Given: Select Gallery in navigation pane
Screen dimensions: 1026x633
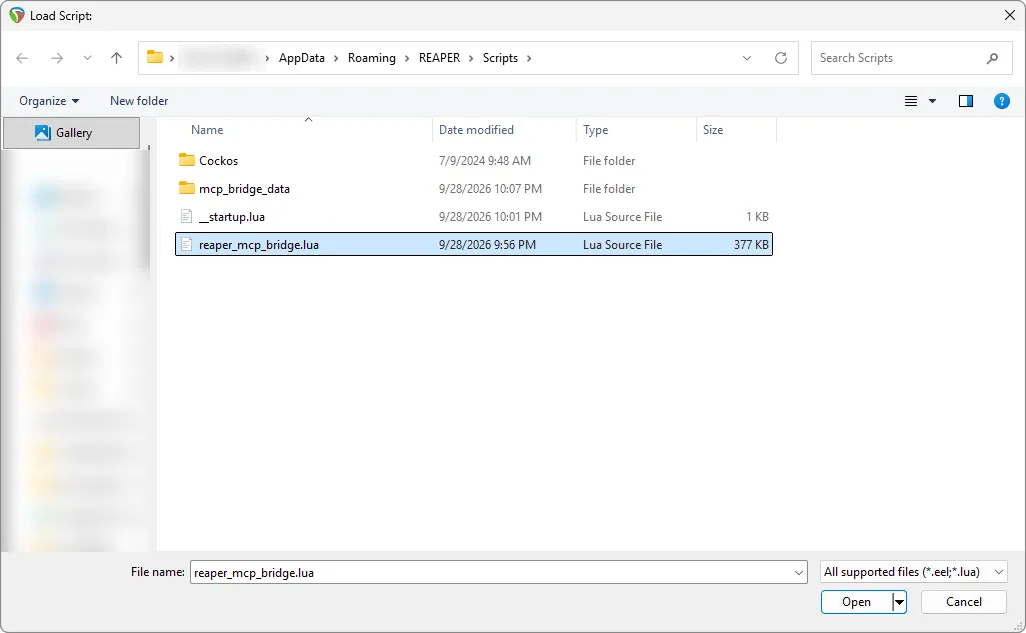Looking at the screenshot, I should point(72,133).
